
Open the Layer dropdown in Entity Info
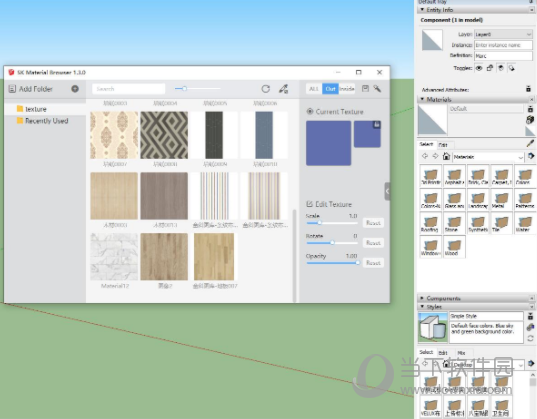503,34
